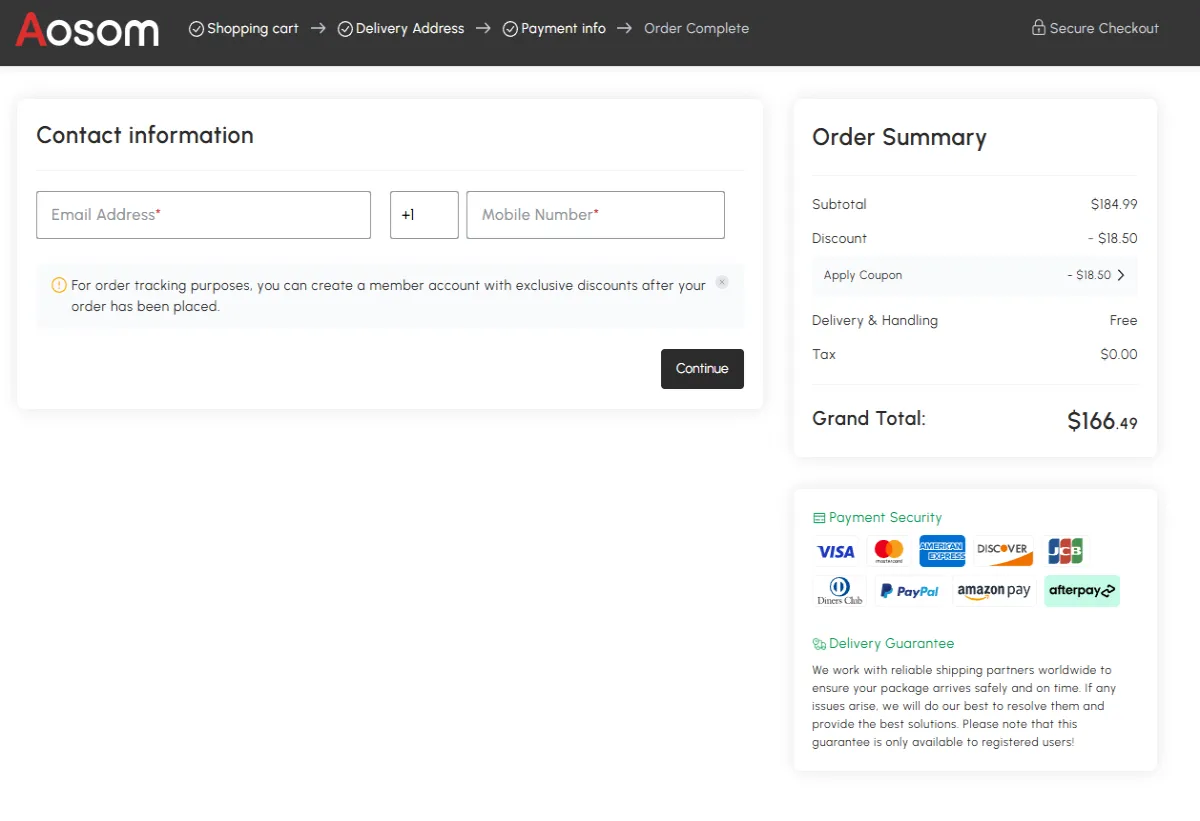1200x821 pixels.
Task: Click the Payment Security section icon
Action: click(x=818, y=517)
